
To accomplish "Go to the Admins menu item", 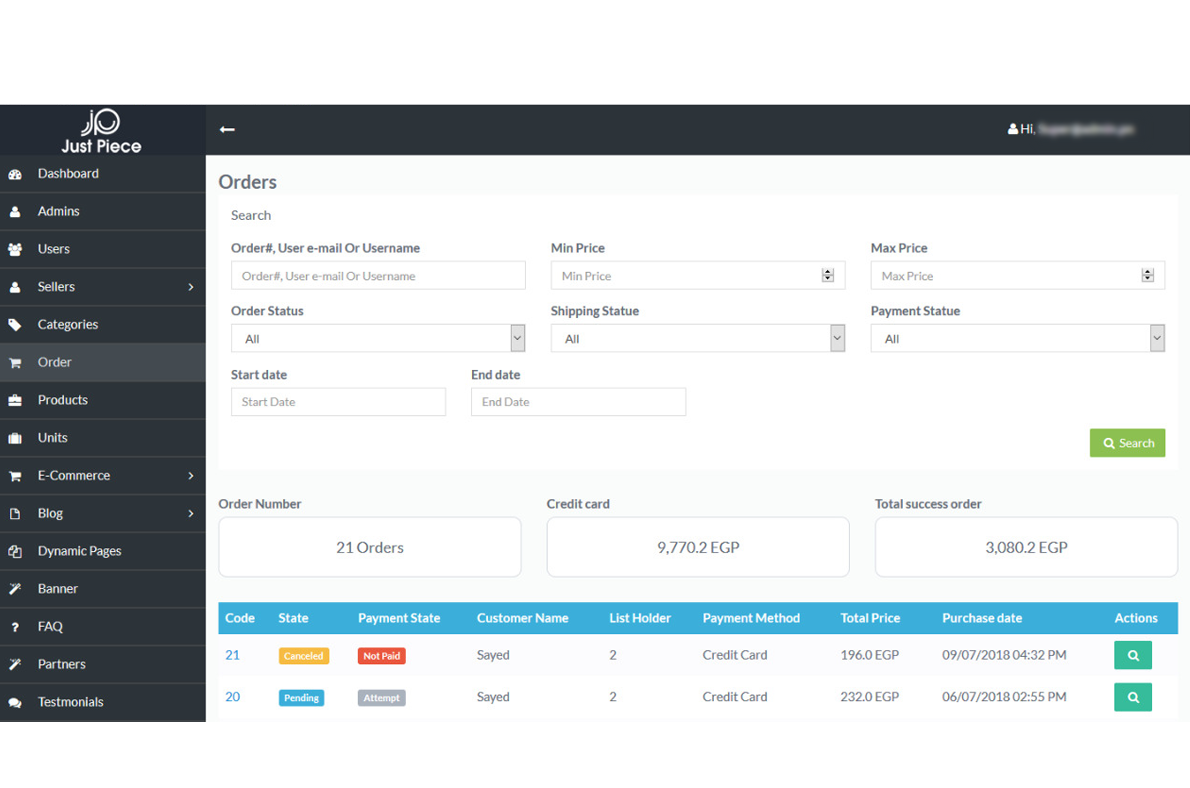I will (x=58, y=211).
